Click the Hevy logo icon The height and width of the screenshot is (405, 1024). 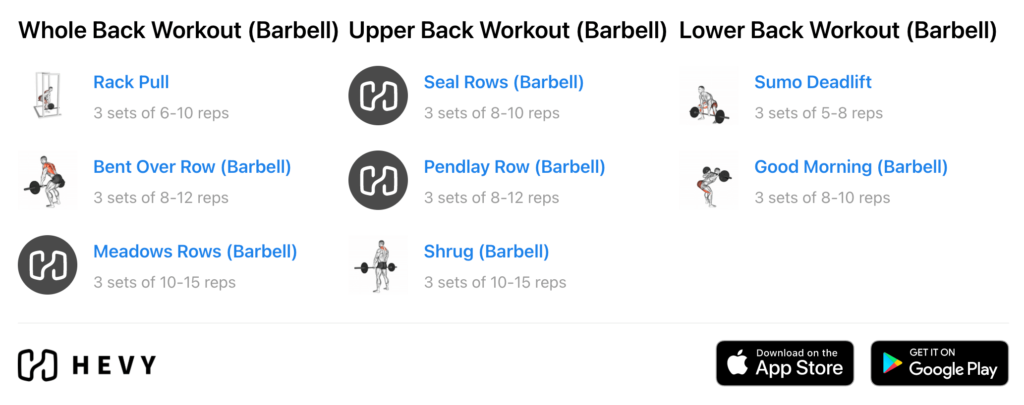pos(36,364)
